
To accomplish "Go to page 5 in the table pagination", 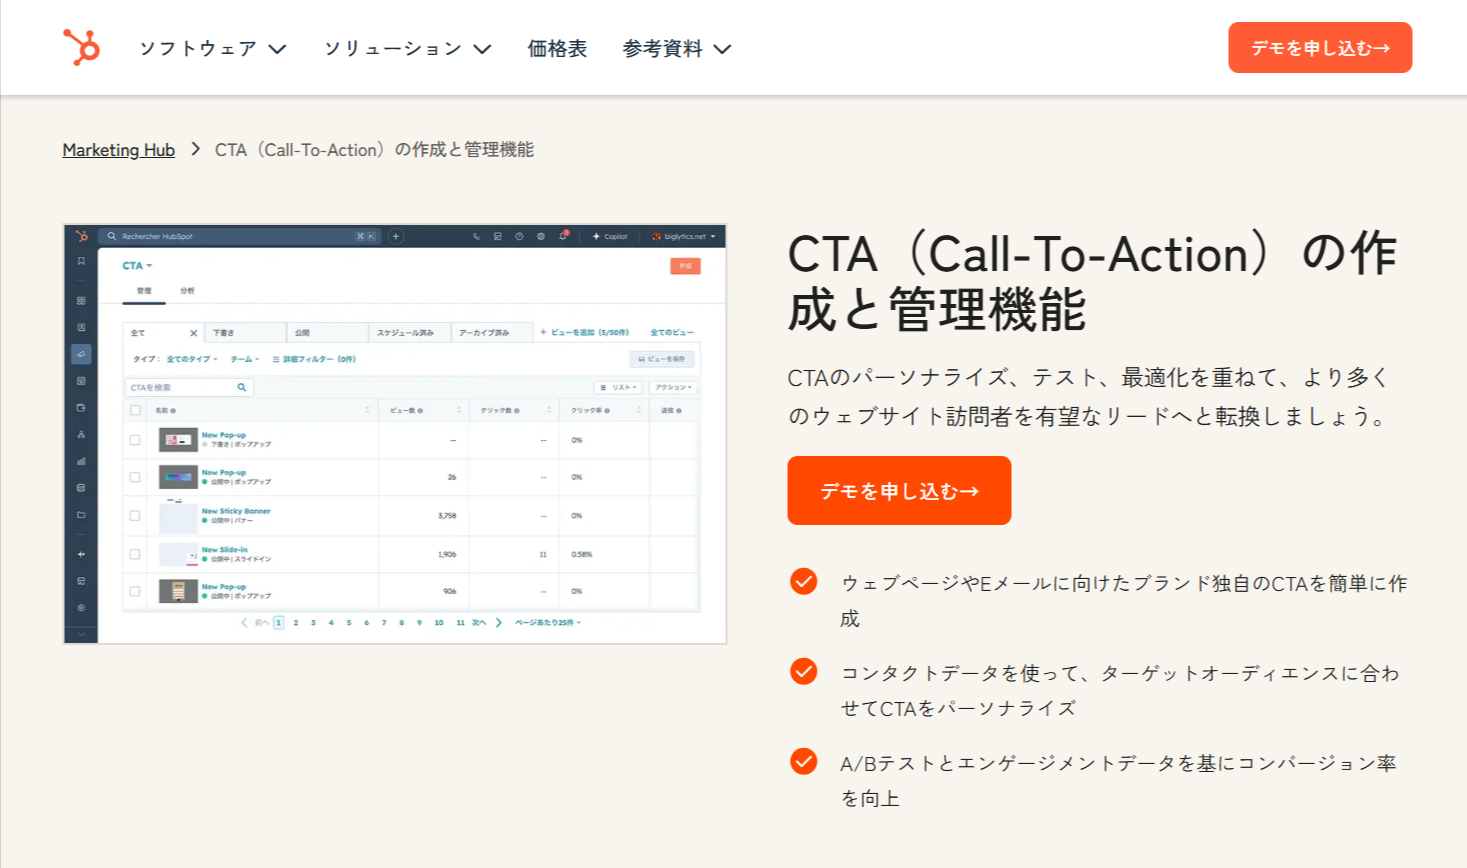I will coord(348,622).
